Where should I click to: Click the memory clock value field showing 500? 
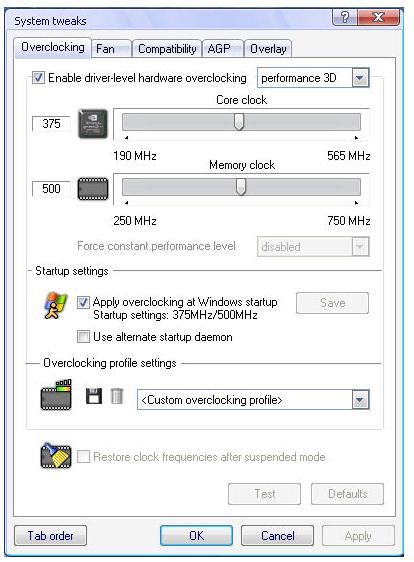pyautogui.click(x=51, y=189)
